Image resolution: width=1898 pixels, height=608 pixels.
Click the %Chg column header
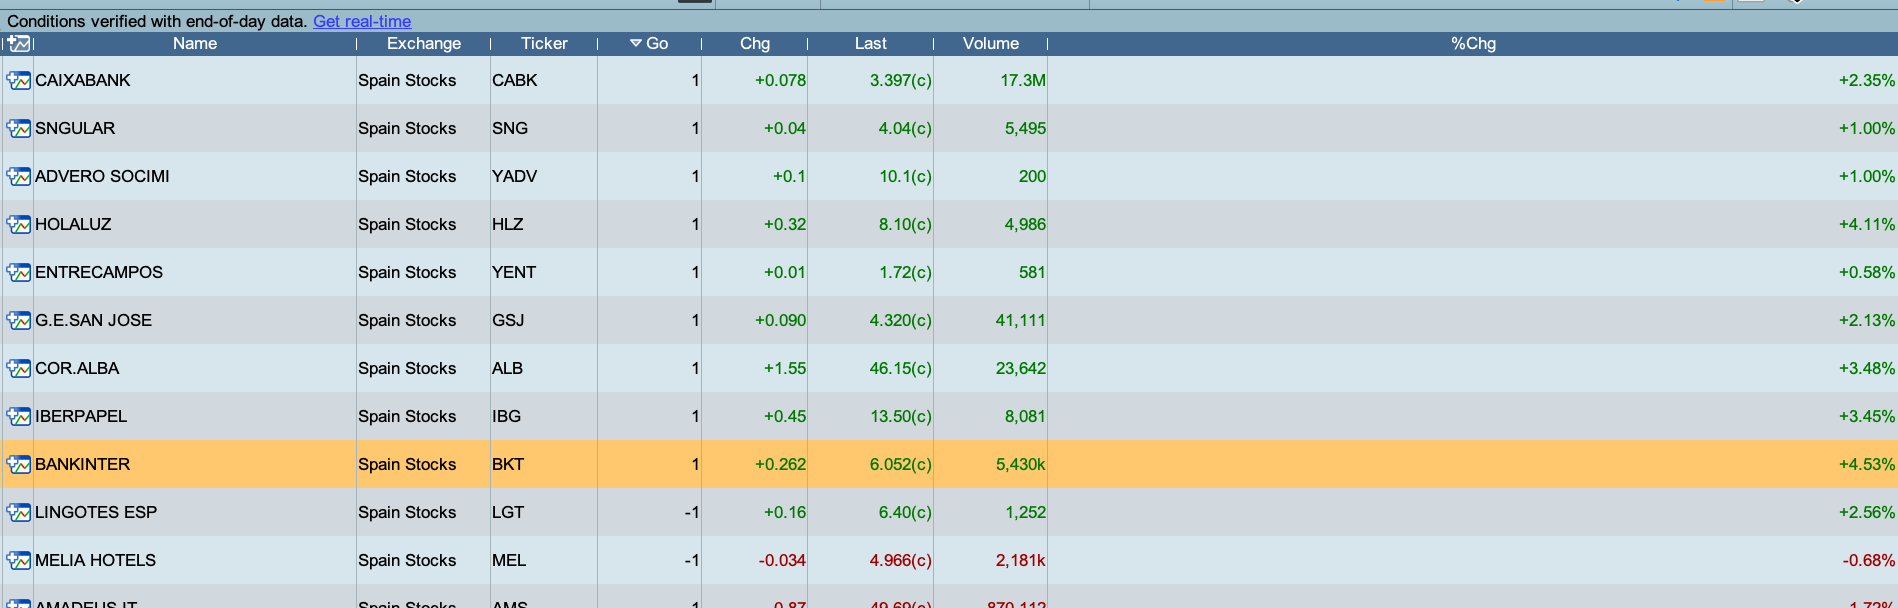[x=1473, y=43]
